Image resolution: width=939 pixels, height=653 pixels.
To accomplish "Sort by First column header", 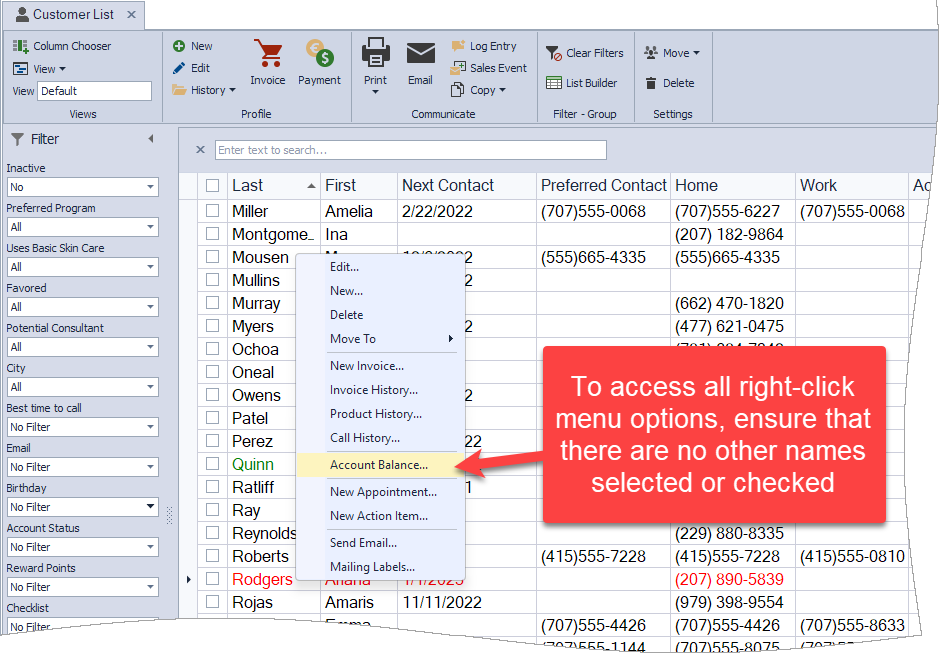I will pos(359,186).
